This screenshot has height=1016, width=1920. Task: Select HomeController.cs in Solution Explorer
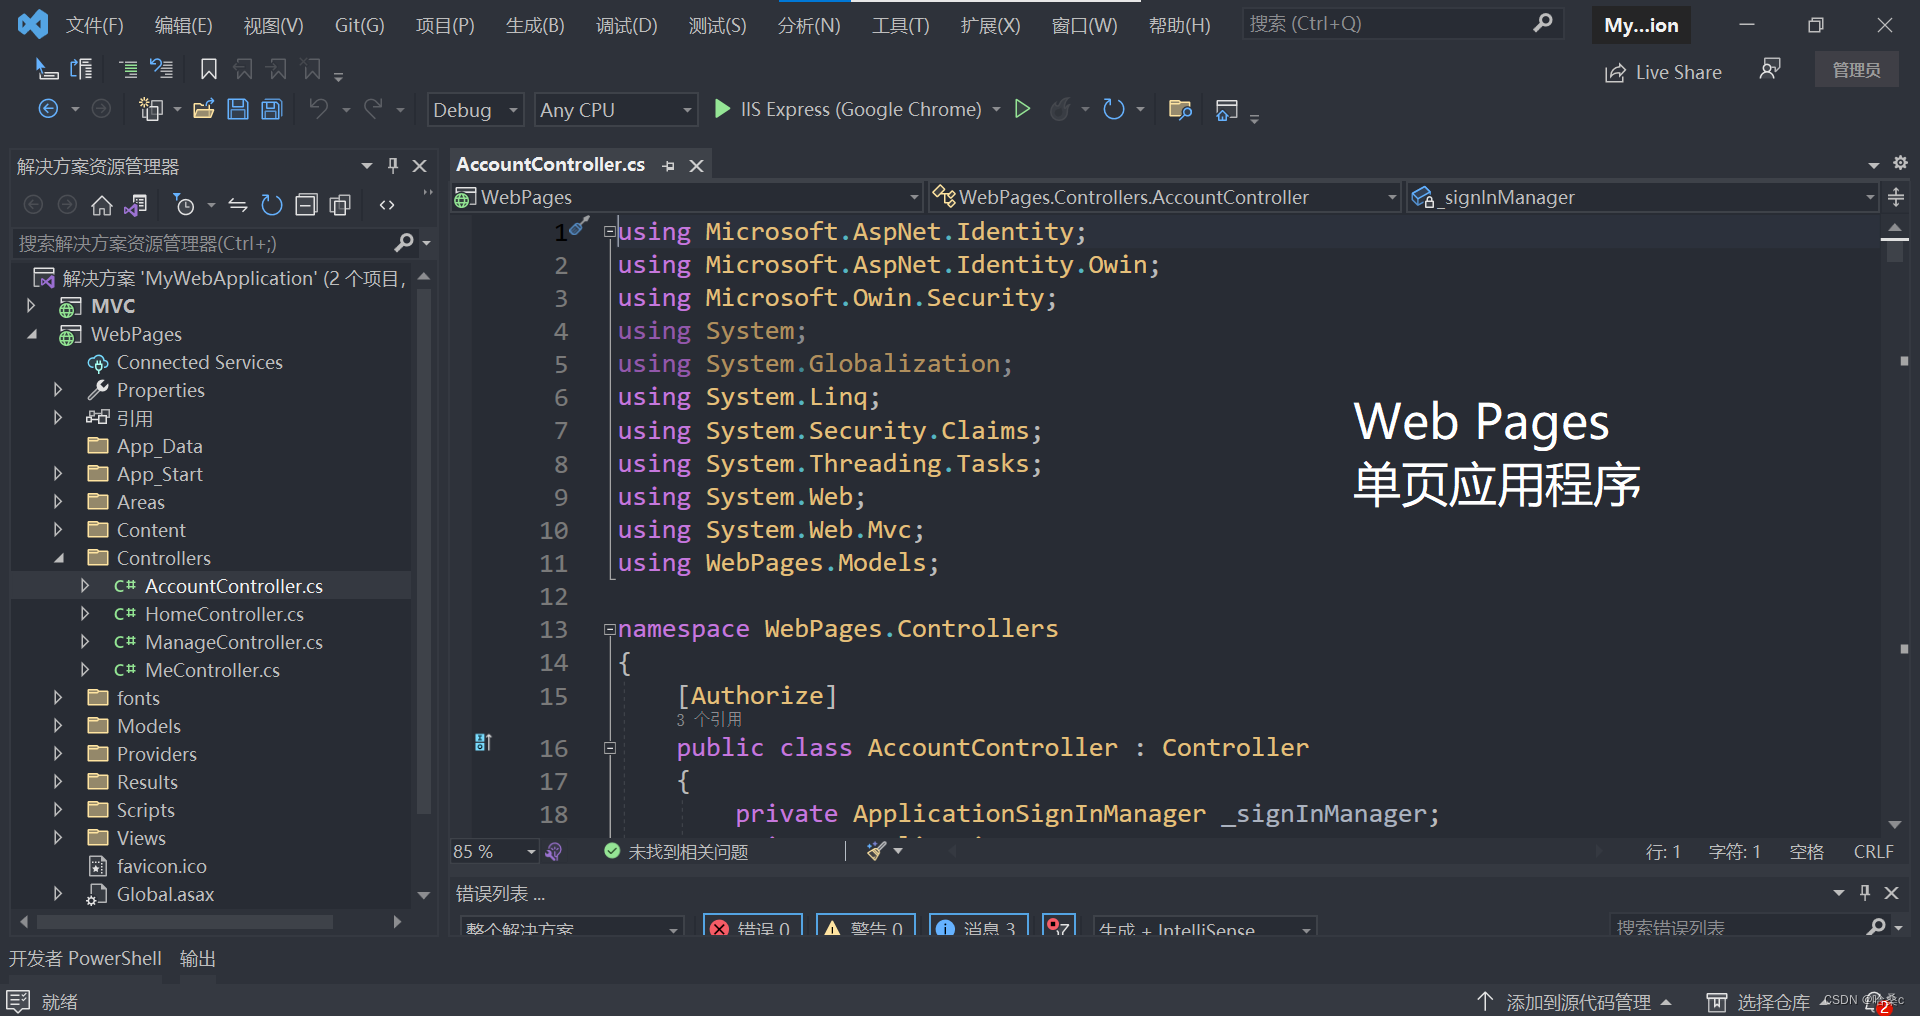tap(224, 614)
